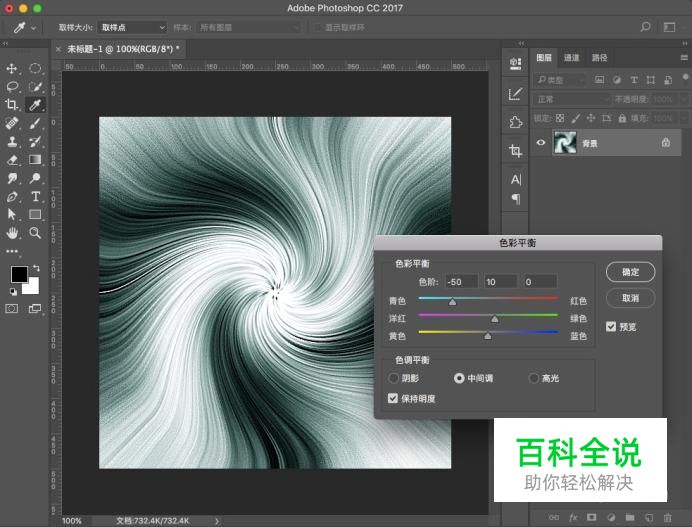This screenshot has width=692, height=527.
Task: Select the Crop tool in left toolbar
Action: click(12, 104)
